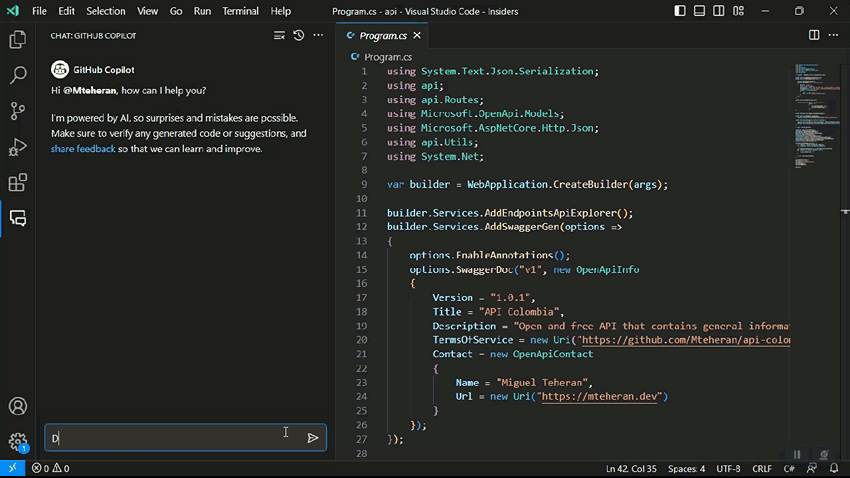Toggle the bottom panel layout button
The width and height of the screenshot is (850, 478).
701,11
